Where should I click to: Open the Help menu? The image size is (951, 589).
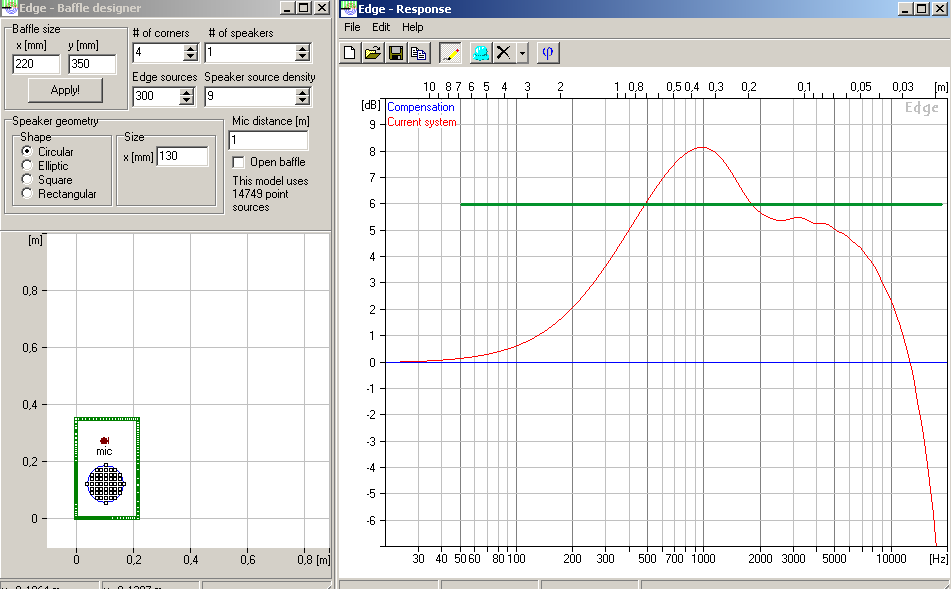pos(412,27)
